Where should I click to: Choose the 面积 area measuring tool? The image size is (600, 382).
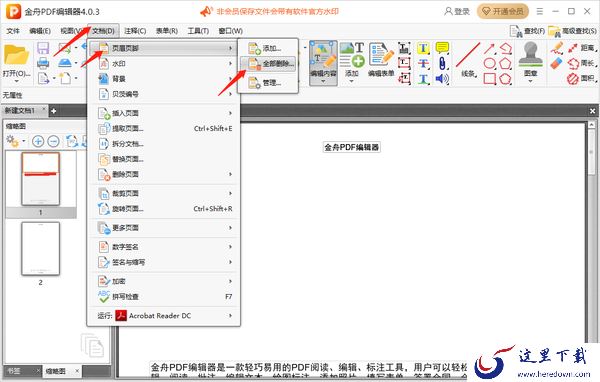pyautogui.click(x=582, y=78)
